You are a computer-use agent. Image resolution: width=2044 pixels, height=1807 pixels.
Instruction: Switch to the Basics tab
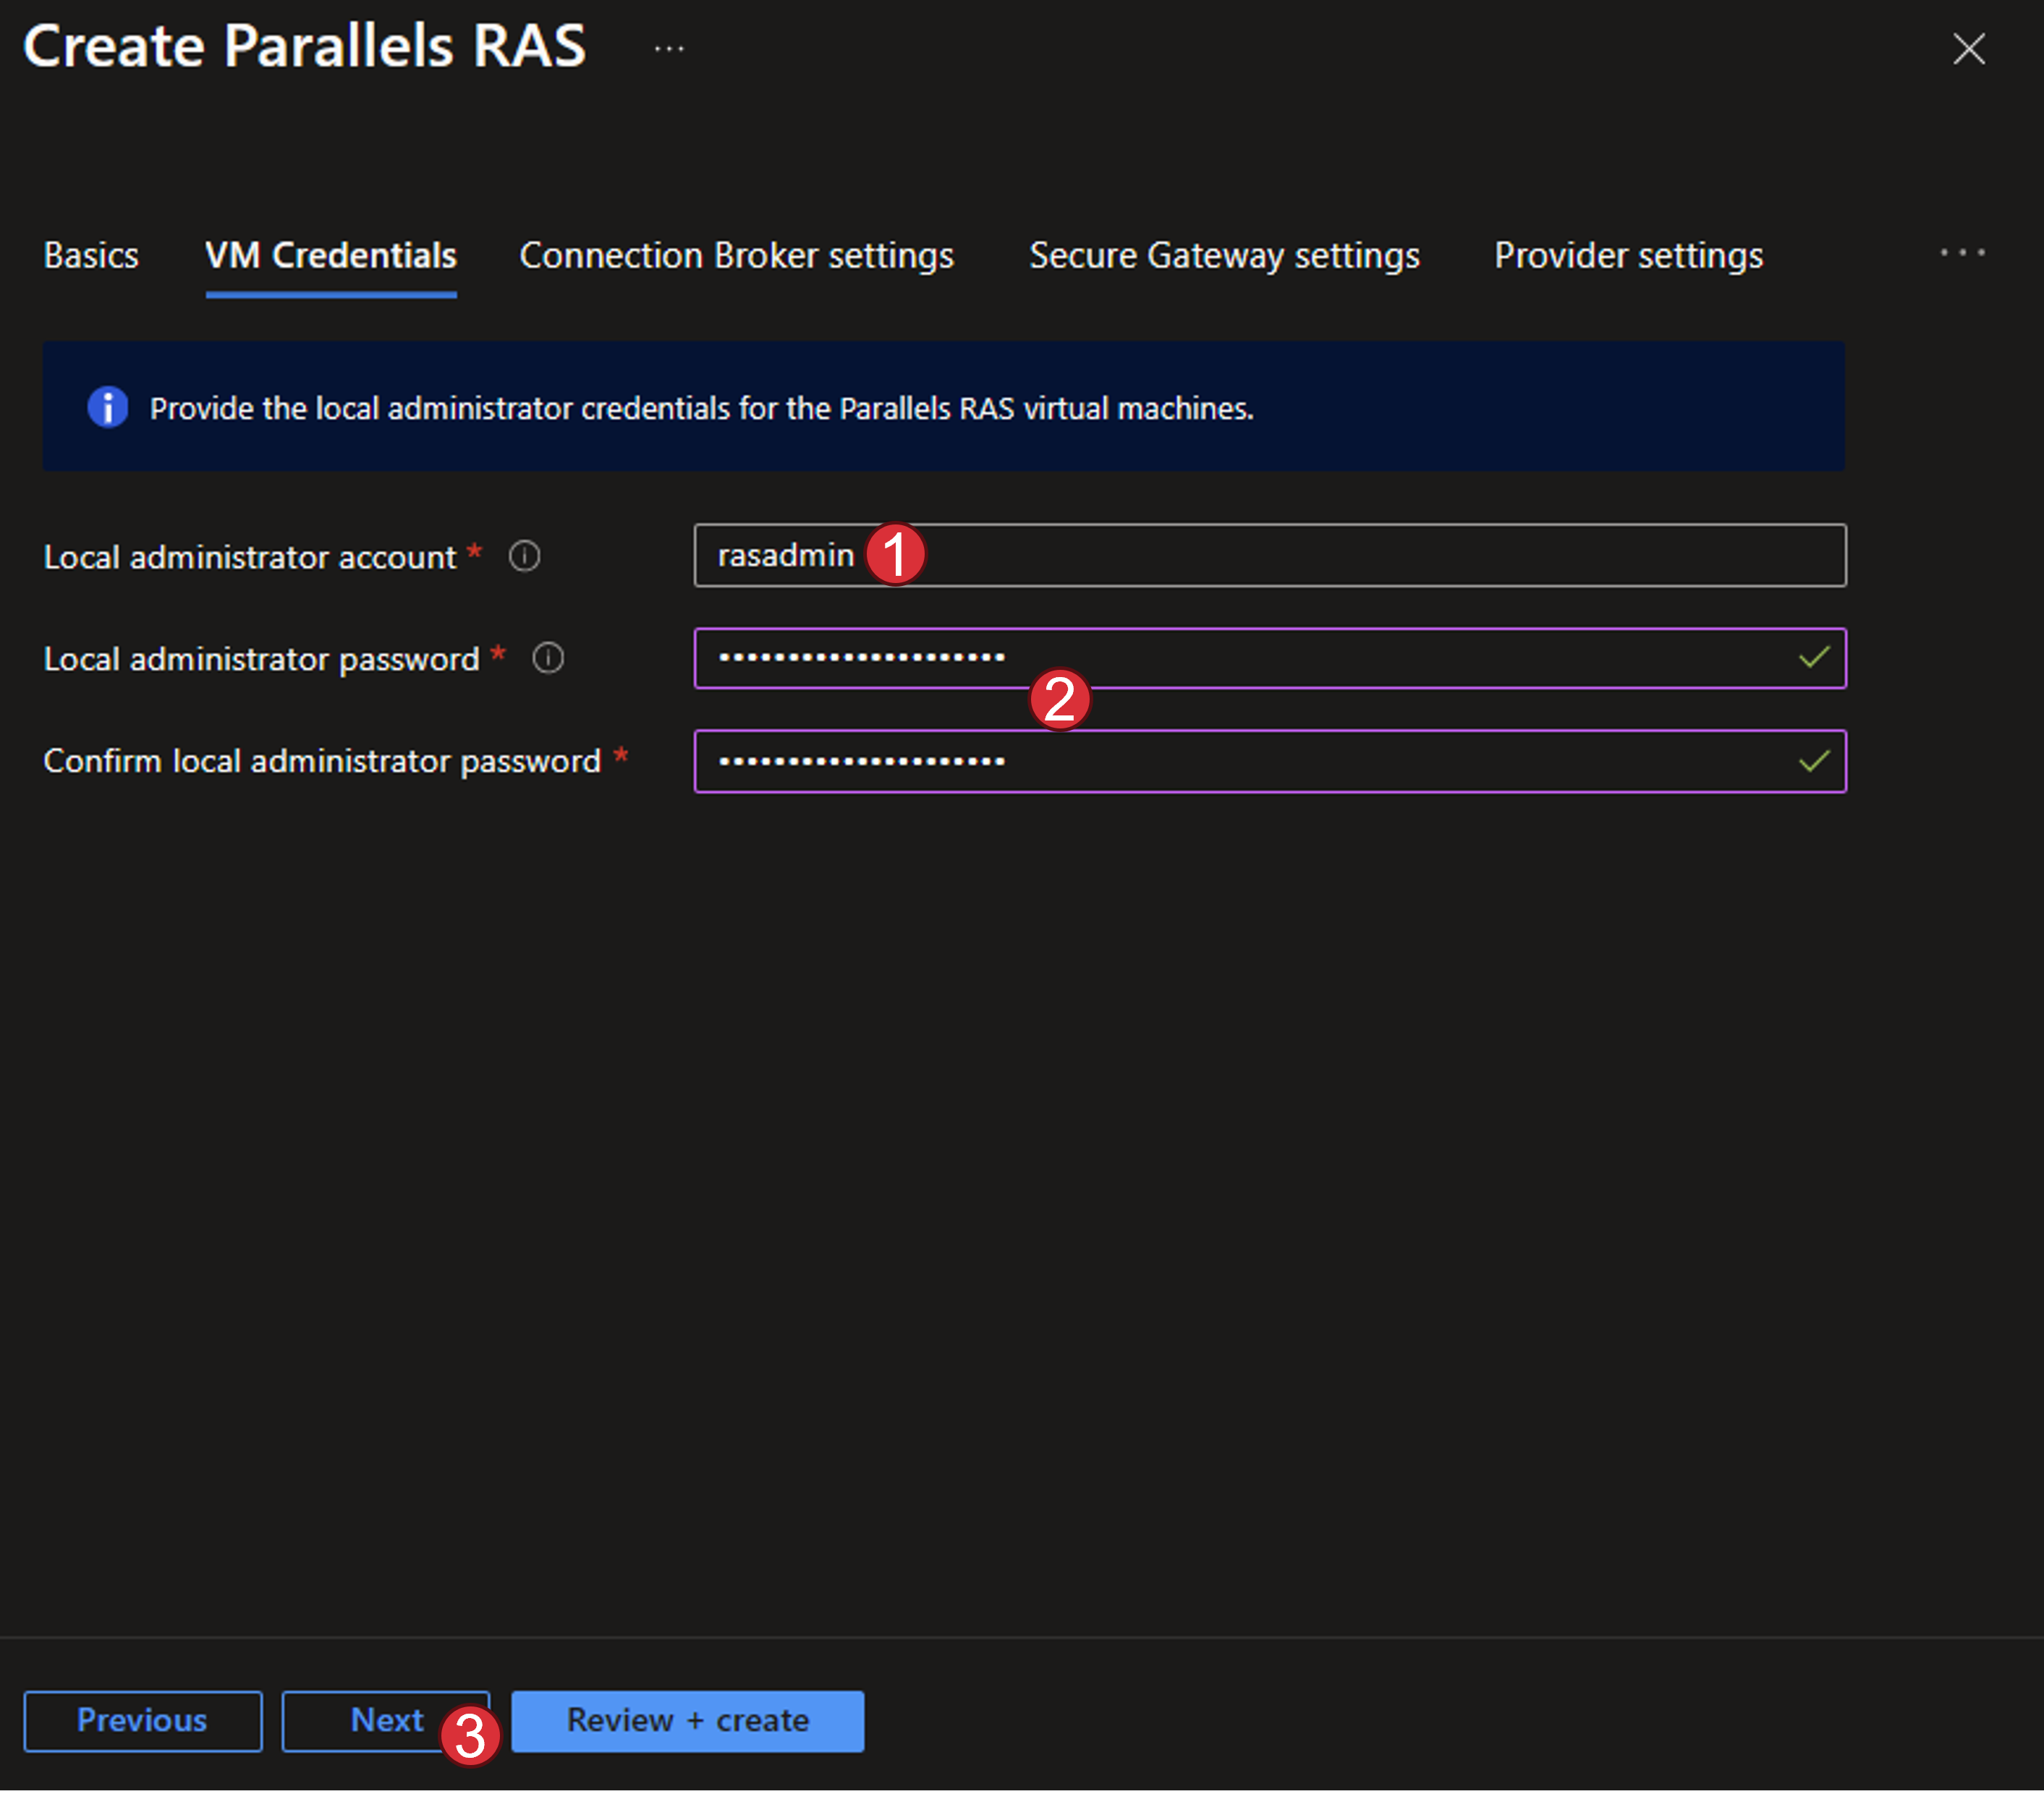(91, 256)
